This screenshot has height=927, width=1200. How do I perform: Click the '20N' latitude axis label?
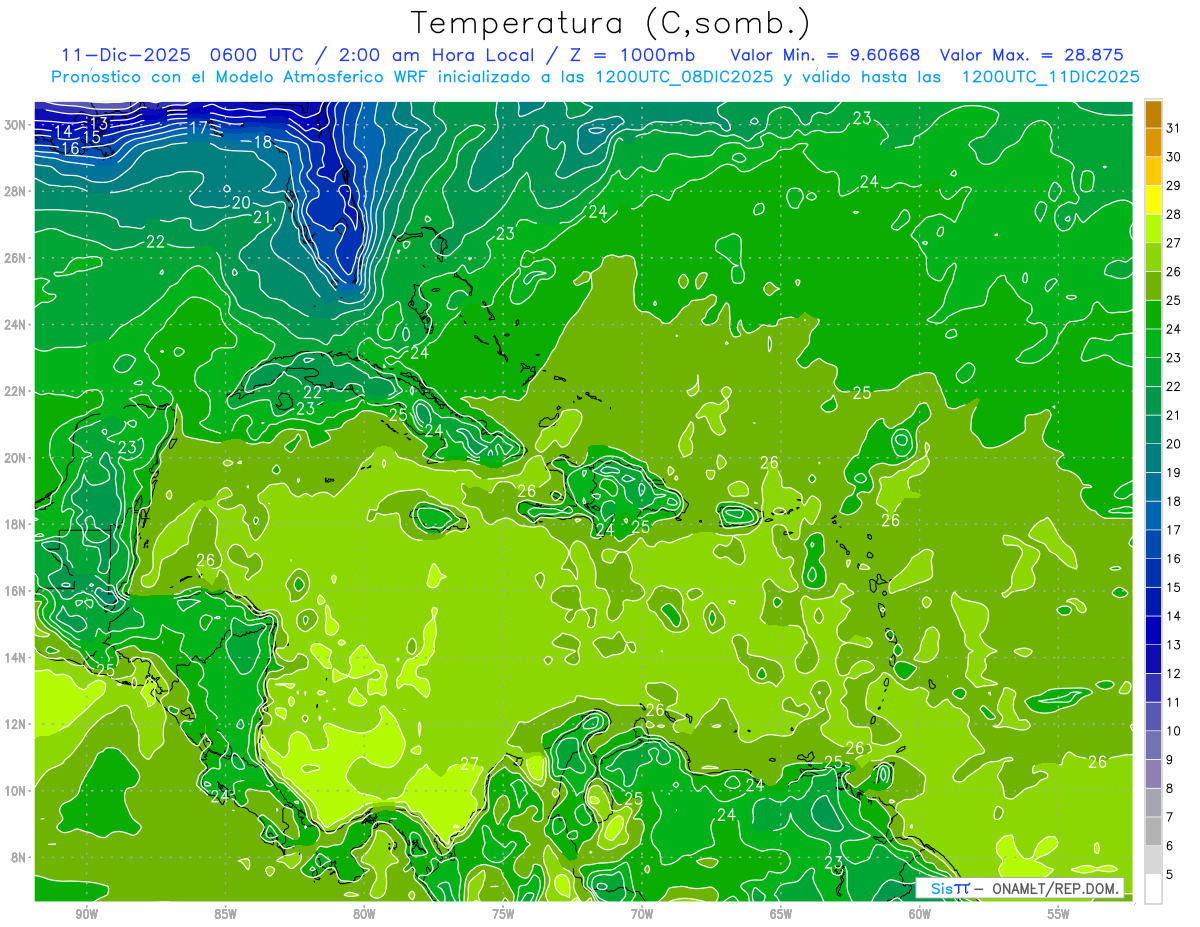point(16,458)
